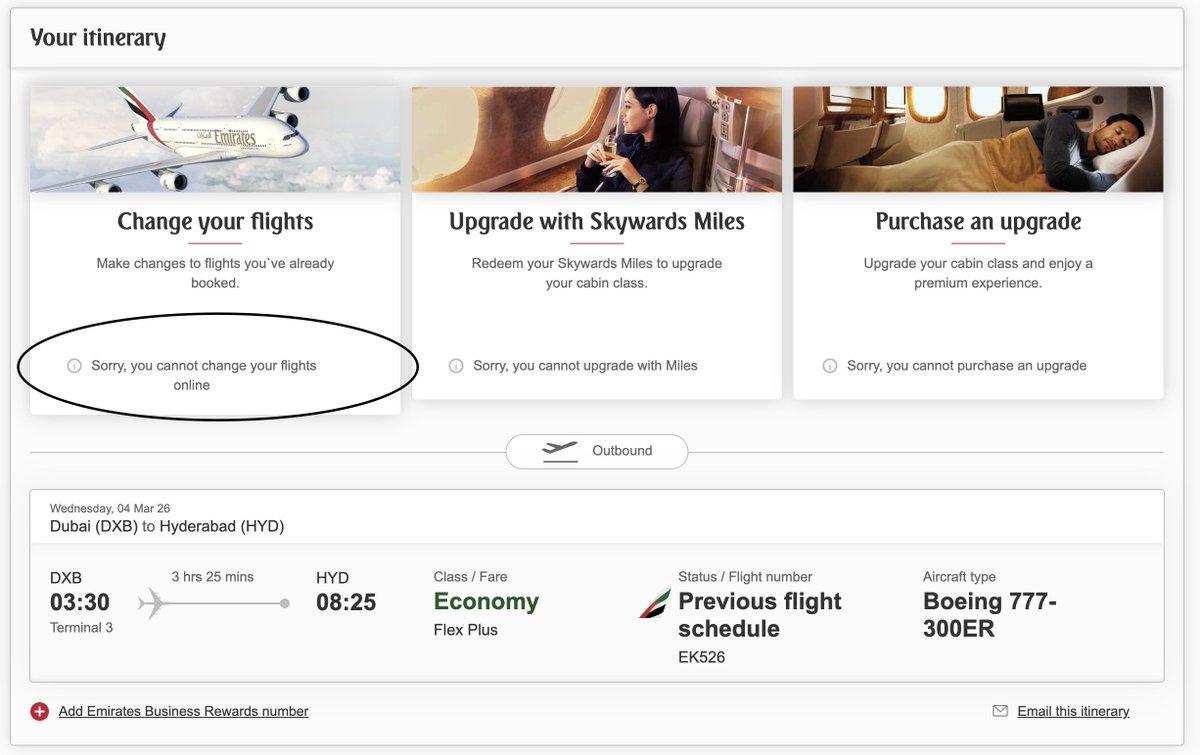
Task: Click the takeoff plane icon in Outbound pill
Action: pos(560,451)
